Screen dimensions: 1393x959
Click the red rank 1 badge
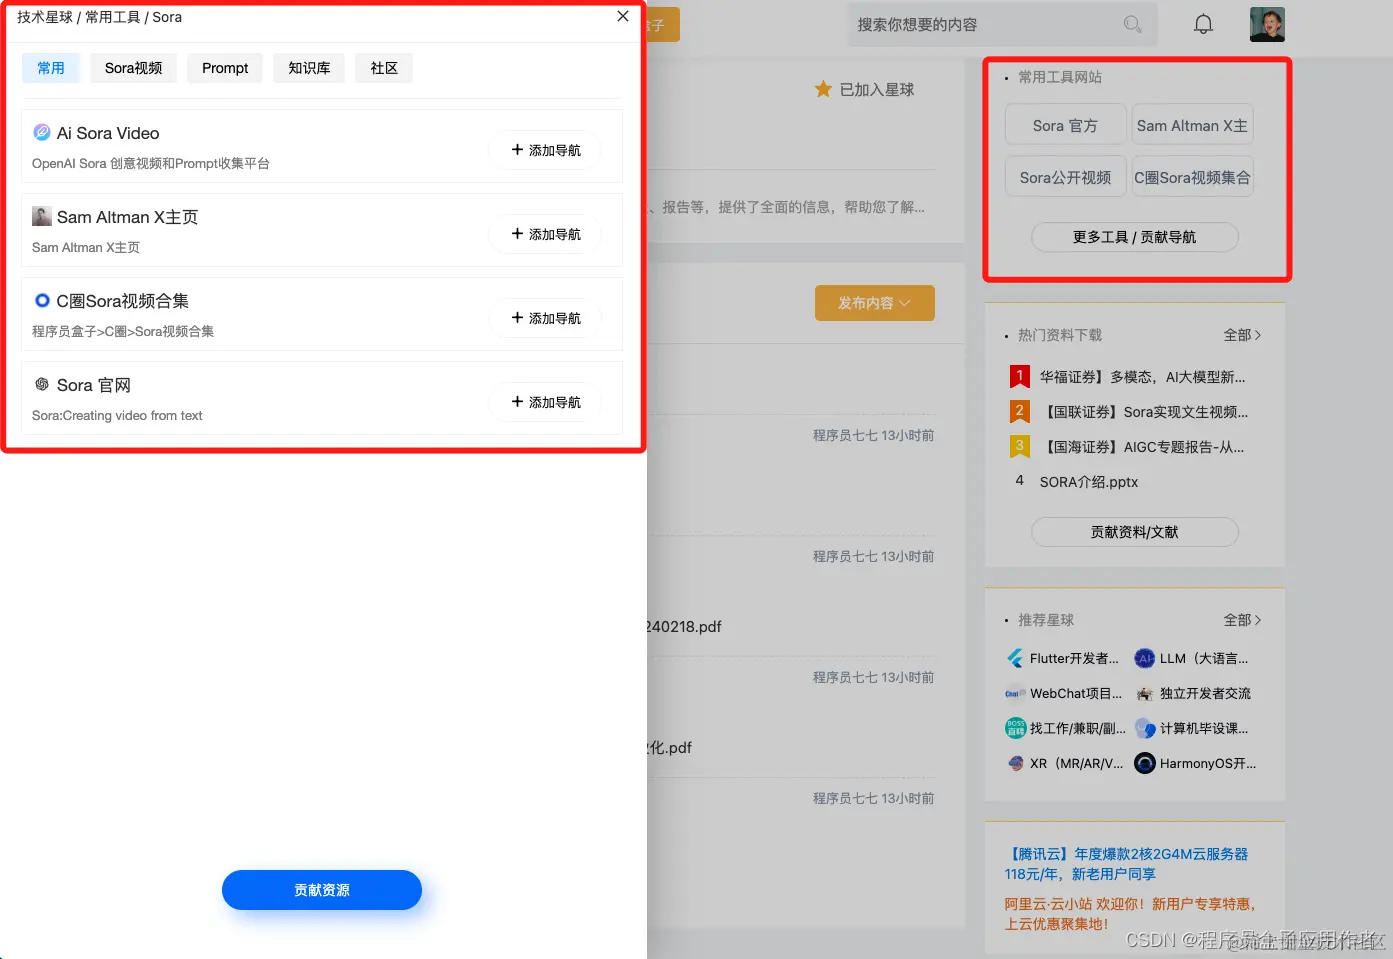1019,376
